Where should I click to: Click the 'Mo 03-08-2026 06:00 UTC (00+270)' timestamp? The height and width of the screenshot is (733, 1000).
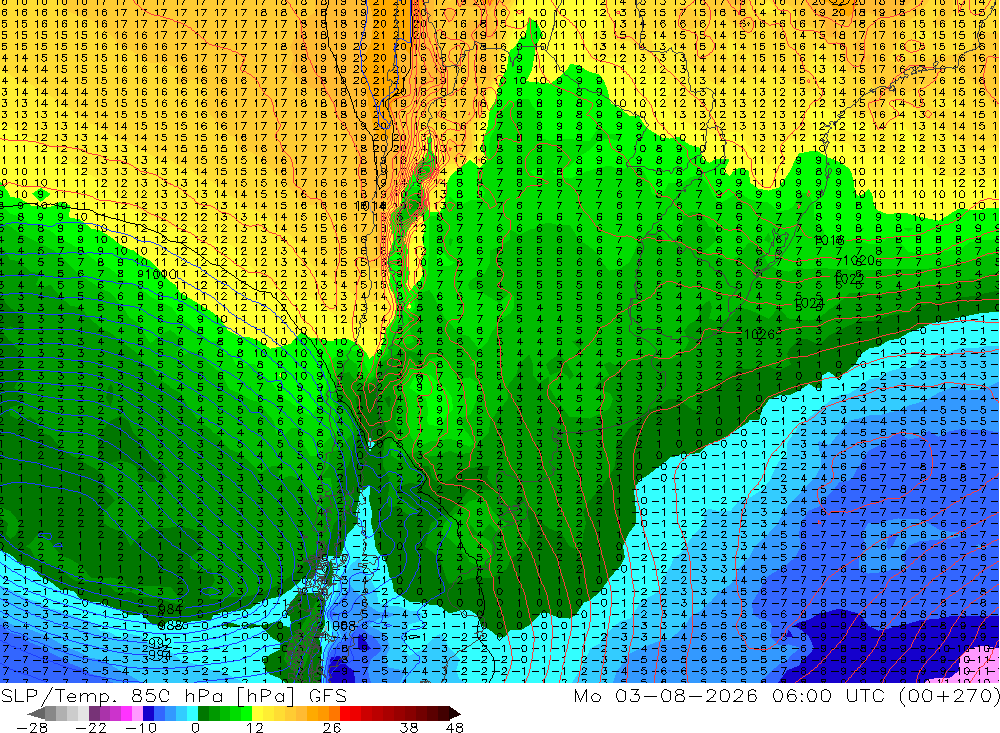(x=786, y=696)
